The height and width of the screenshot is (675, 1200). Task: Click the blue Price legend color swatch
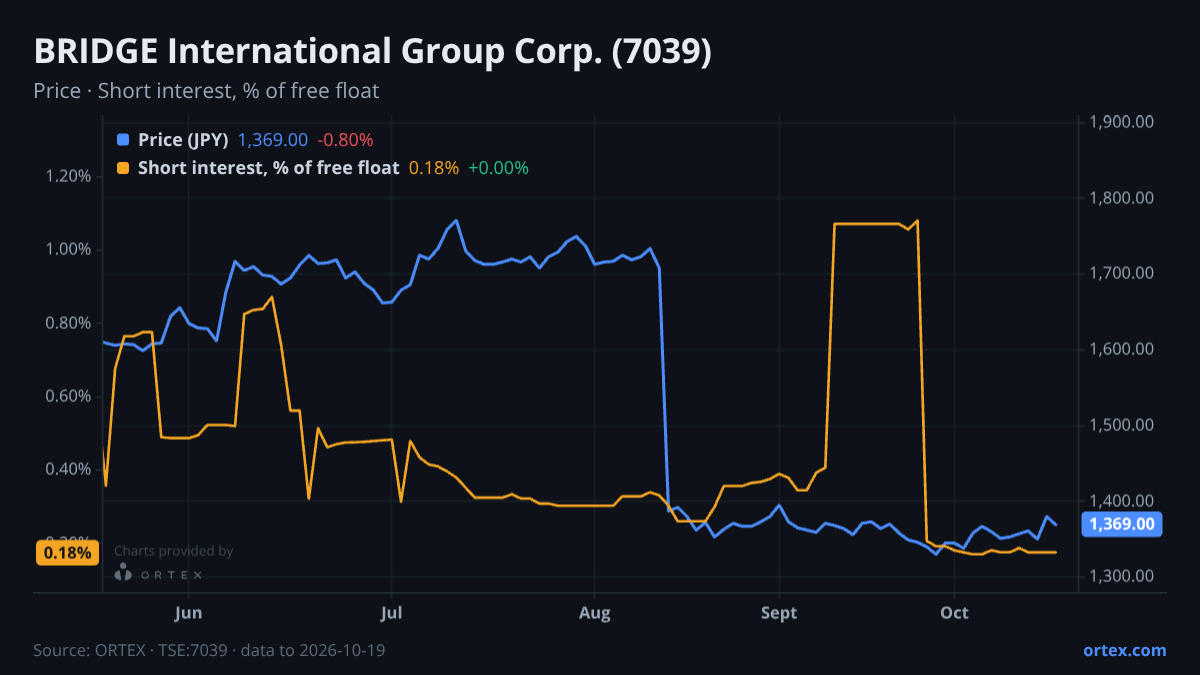123,140
